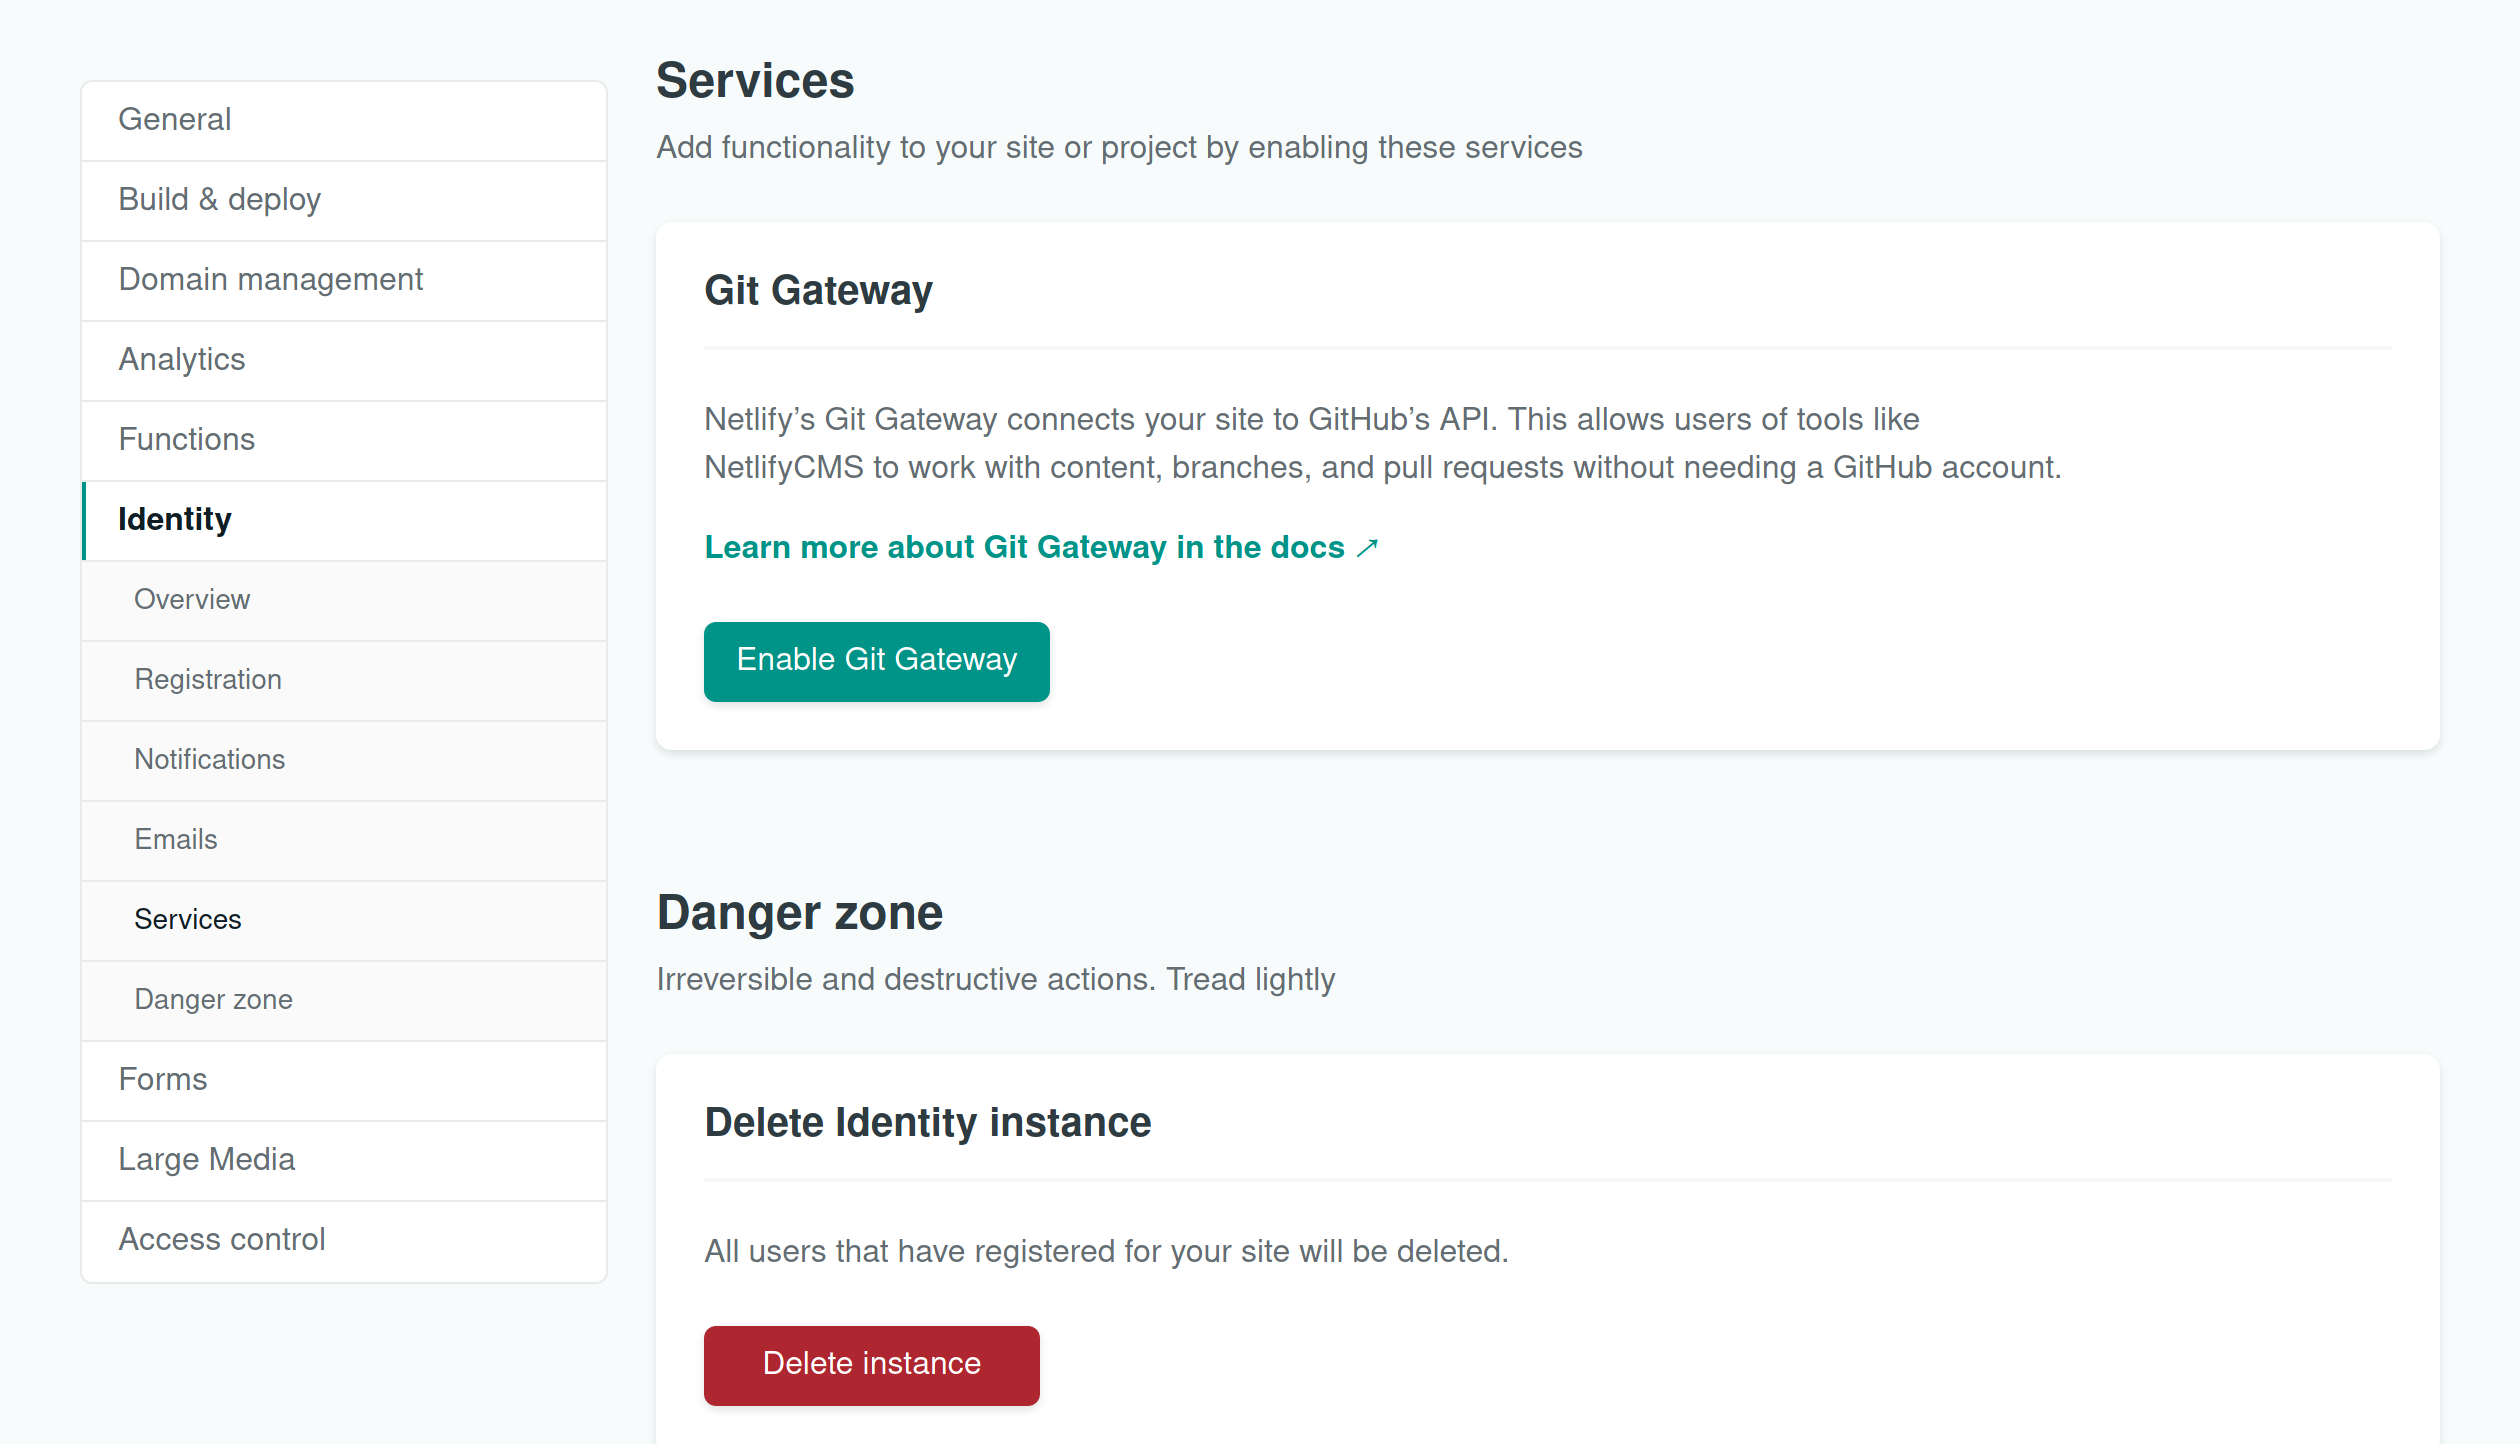Select the Services subsection in the sidebar

(188, 920)
